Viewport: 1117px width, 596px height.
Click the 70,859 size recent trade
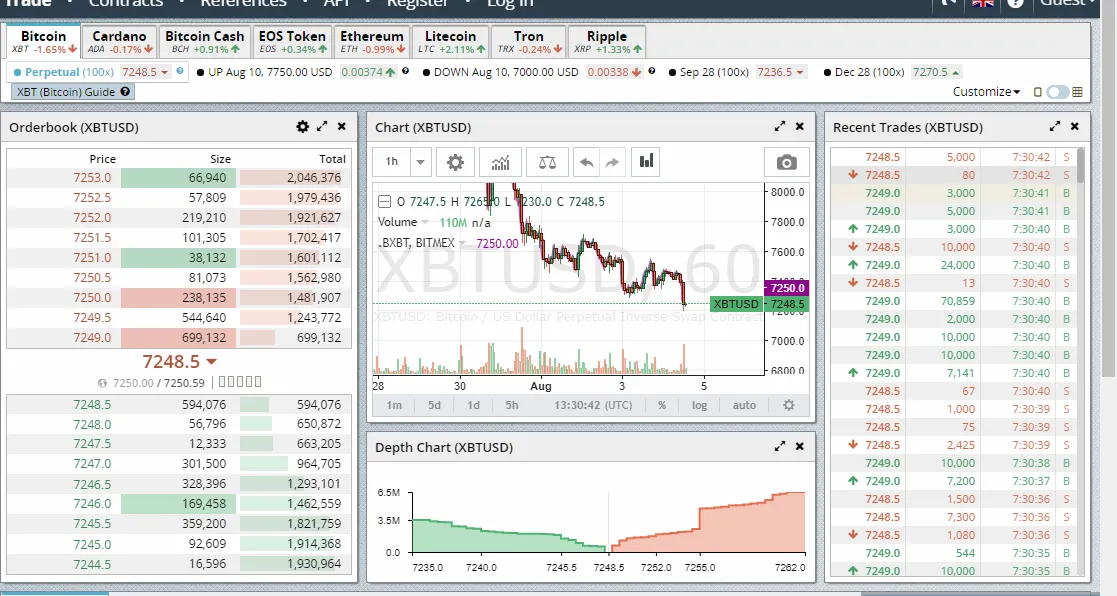point(957,301)
